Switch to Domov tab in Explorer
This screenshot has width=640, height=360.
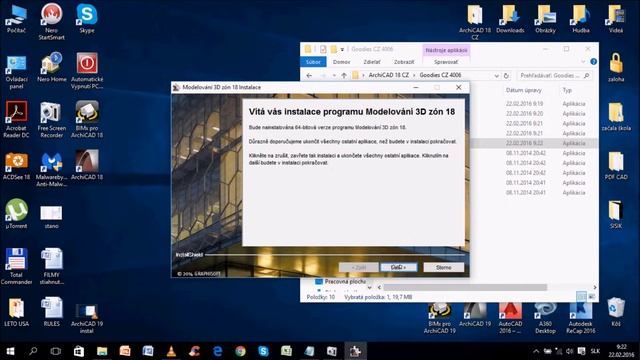tap(341, 62)
